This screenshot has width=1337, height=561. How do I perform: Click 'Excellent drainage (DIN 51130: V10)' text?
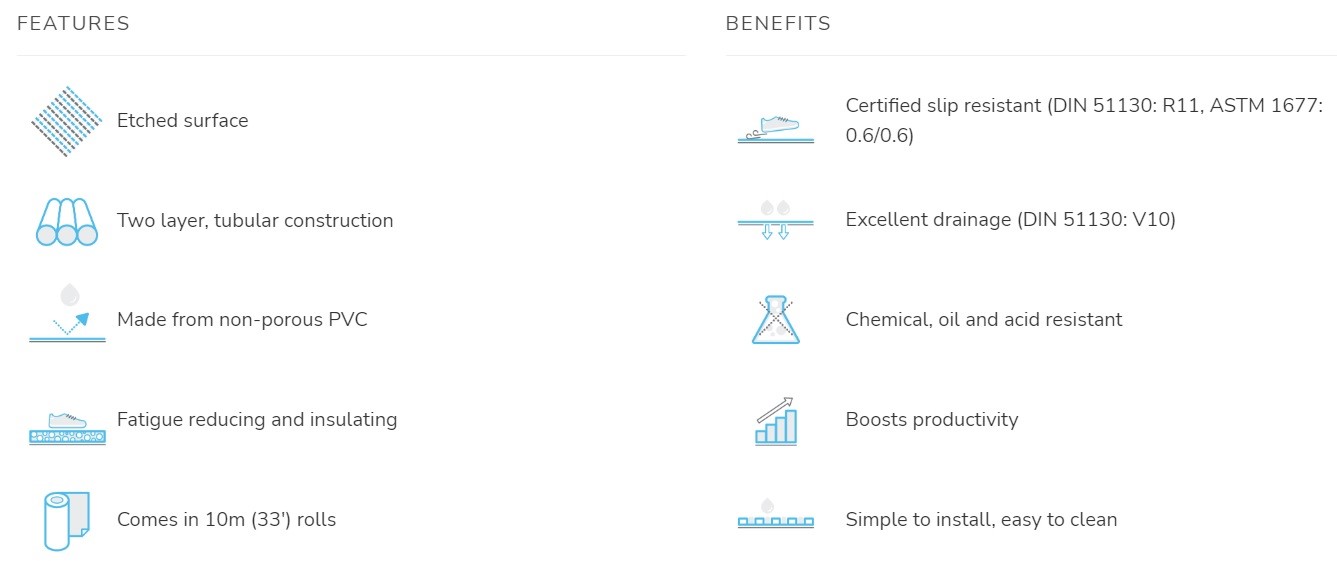click(1010, 220)
